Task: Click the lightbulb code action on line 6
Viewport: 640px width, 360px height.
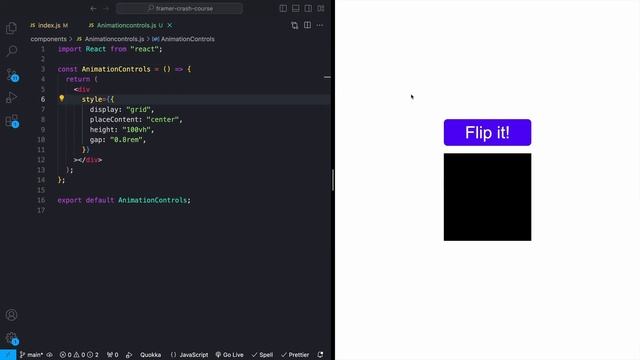Action: click(x=62, y=98)
